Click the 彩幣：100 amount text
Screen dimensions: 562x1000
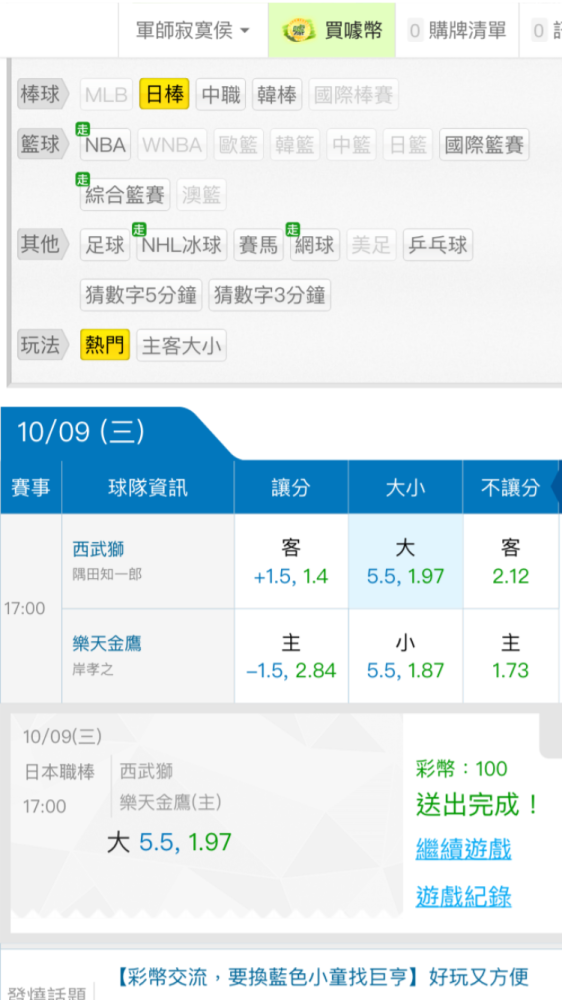pos(462,768)
